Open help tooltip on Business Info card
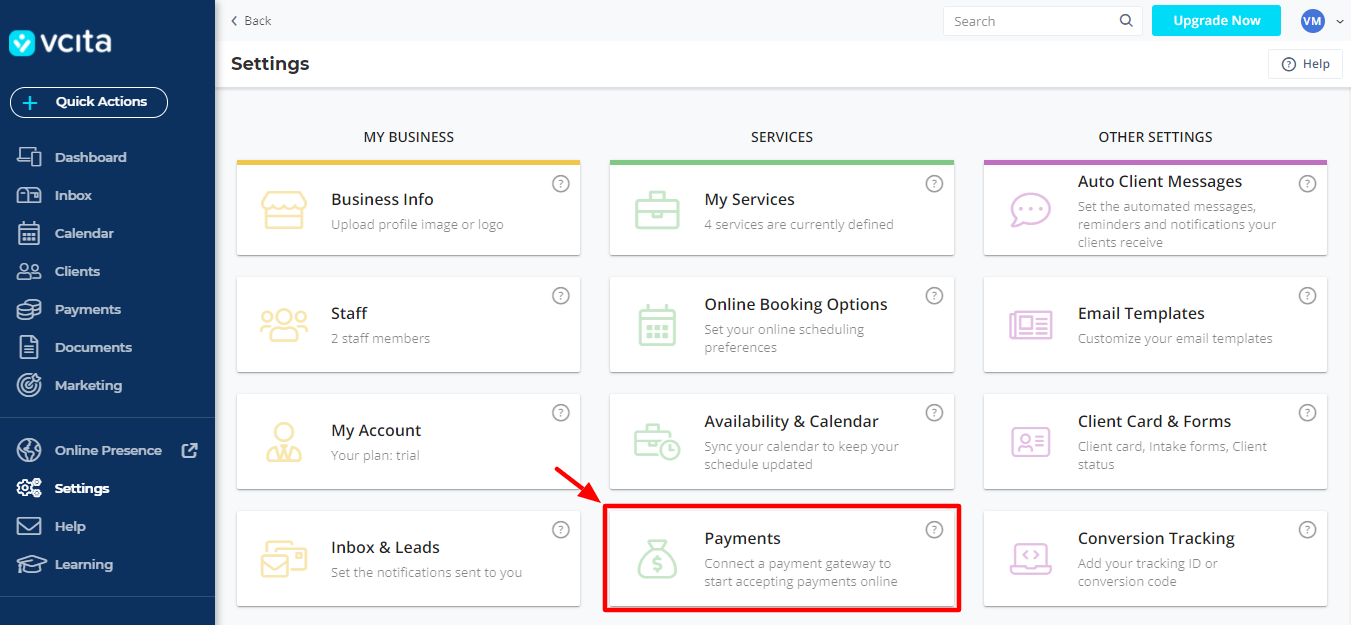The height and width of the screenshot is (625, 1351). tap(561, 184)
